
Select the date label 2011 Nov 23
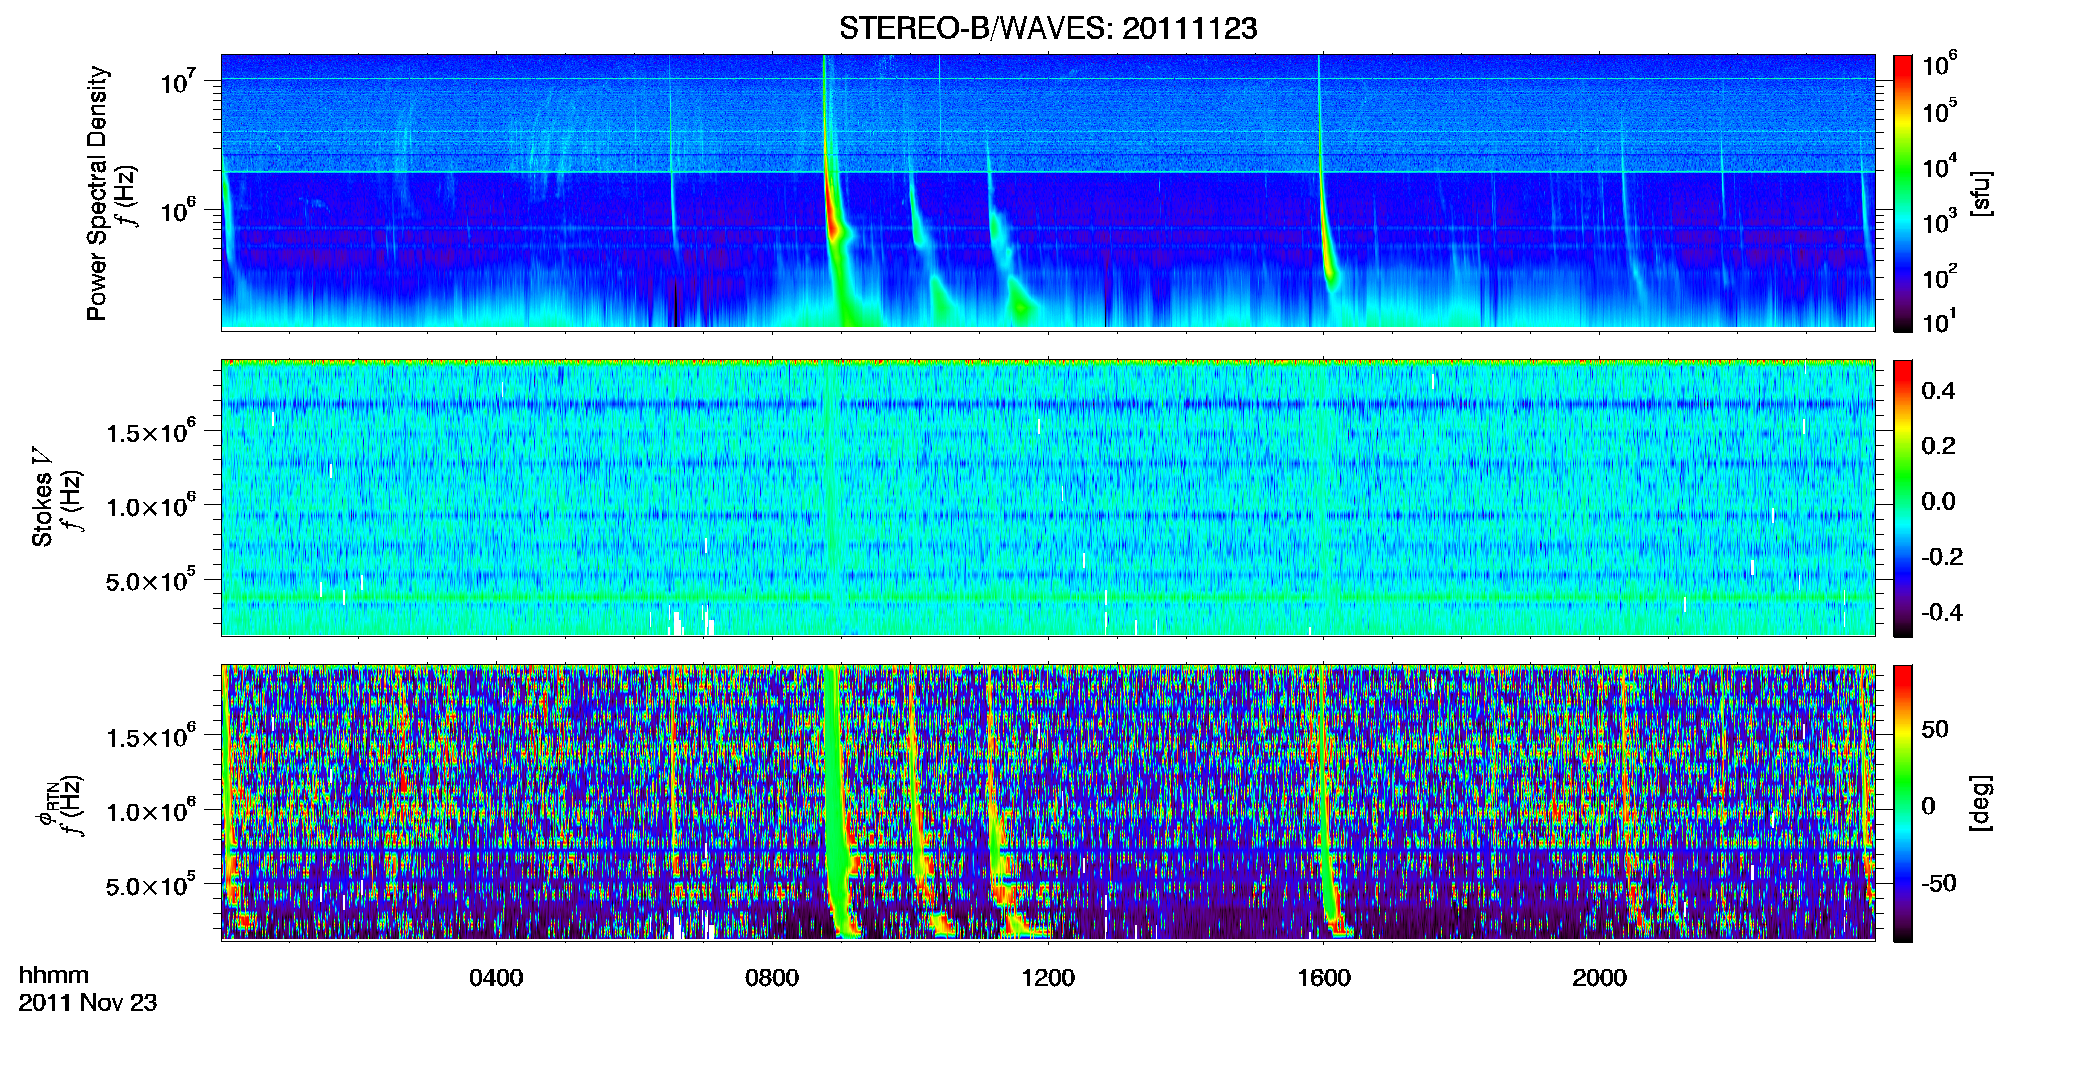(88, 1003)
